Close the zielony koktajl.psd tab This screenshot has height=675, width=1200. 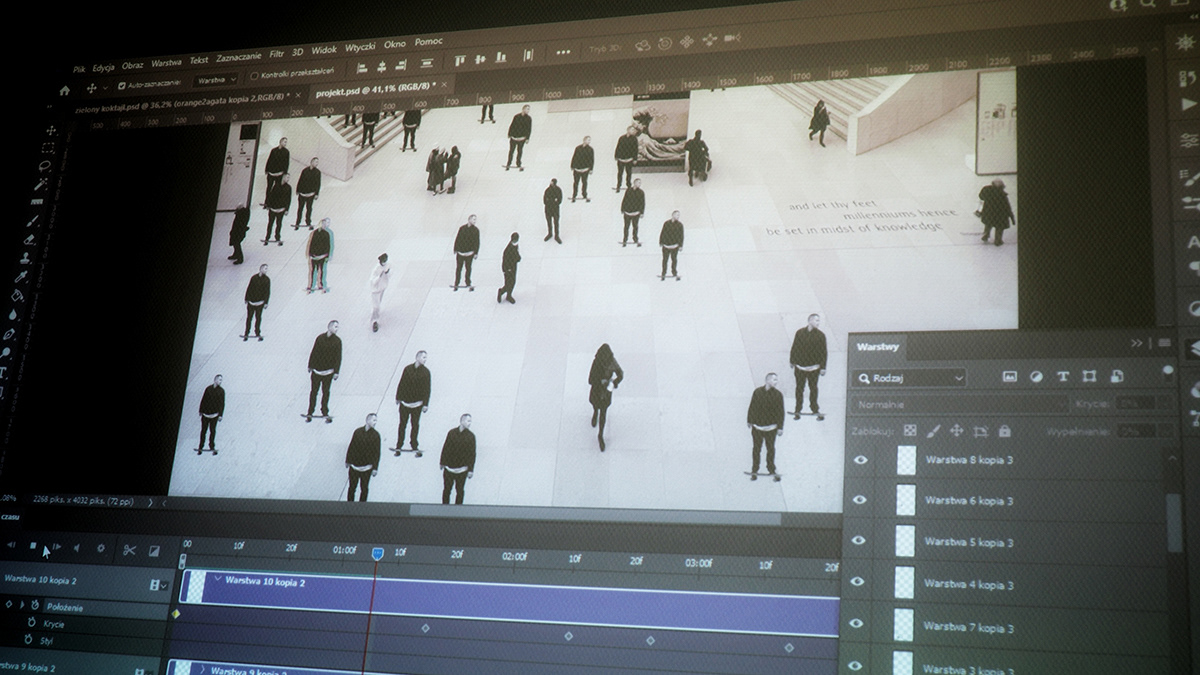298,95
